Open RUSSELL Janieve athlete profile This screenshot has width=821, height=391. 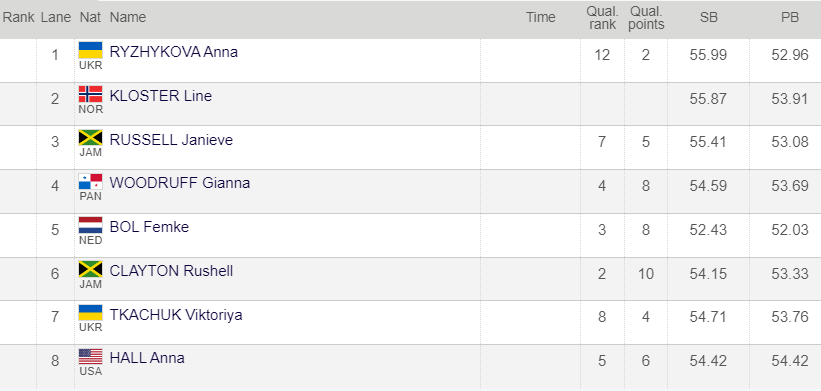(171, 140)
